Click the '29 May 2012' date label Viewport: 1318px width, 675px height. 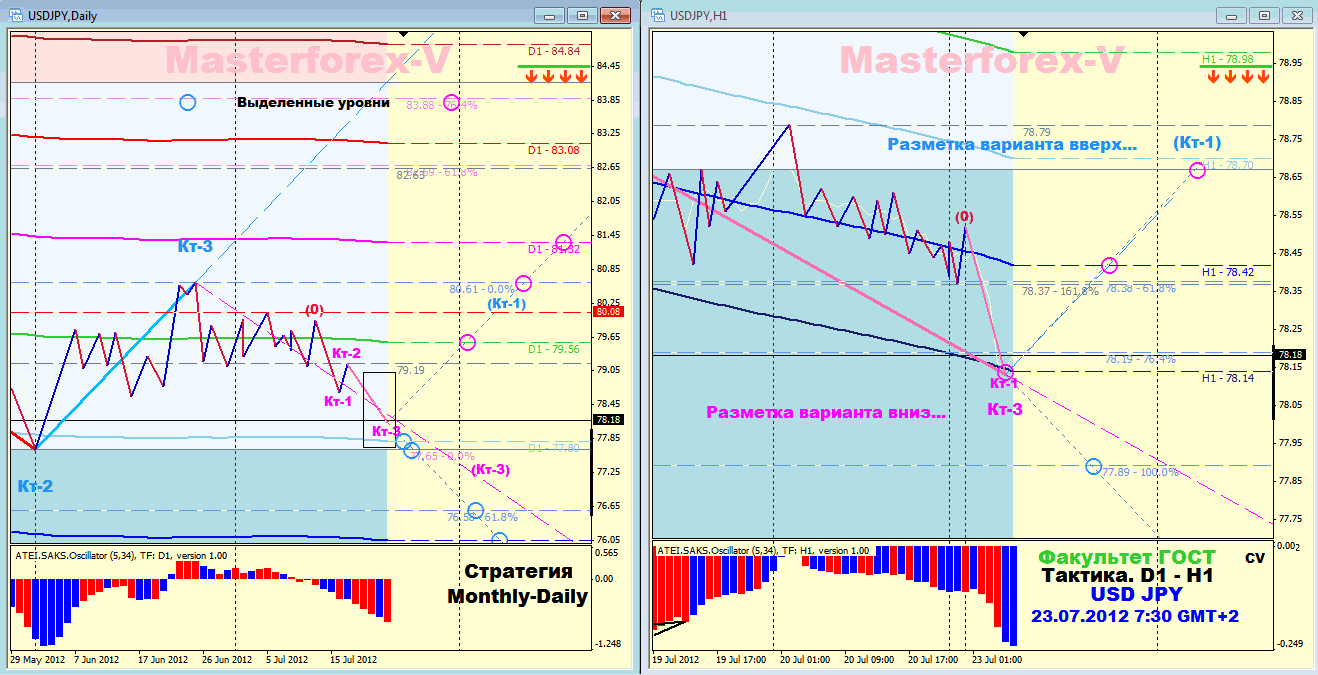(36, 660)
